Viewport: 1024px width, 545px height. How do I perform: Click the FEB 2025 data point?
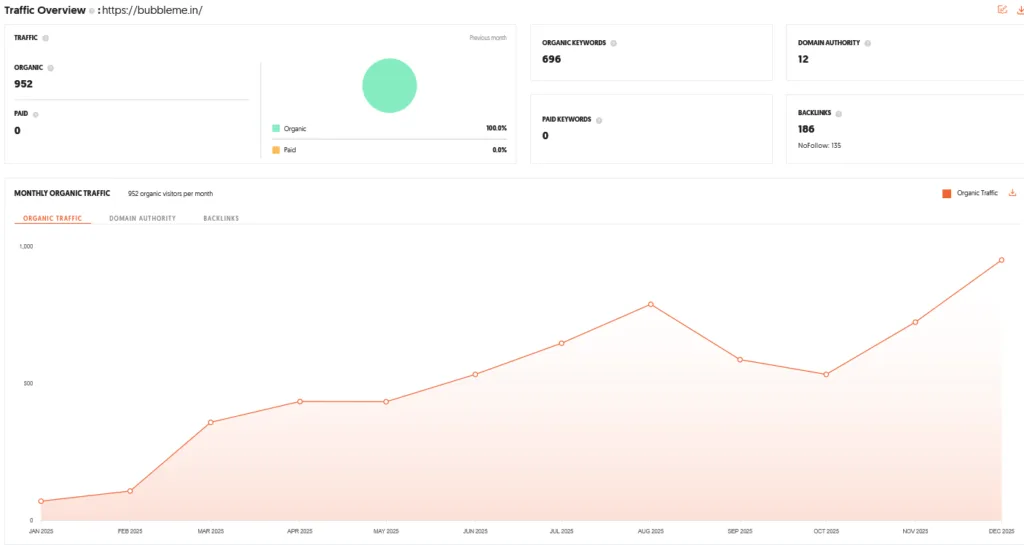[130, 491]
